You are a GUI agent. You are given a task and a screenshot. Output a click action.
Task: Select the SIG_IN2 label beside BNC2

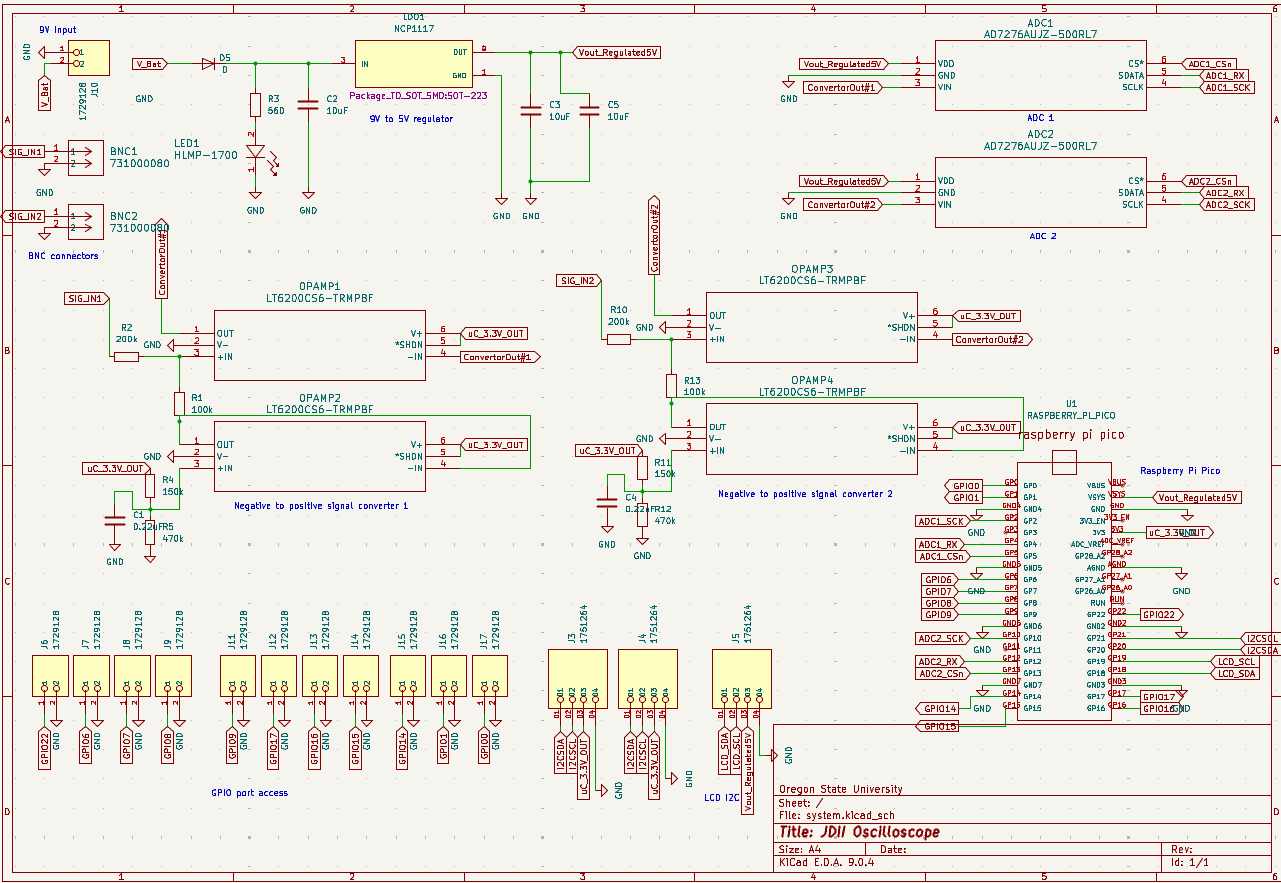click(24, 216)
